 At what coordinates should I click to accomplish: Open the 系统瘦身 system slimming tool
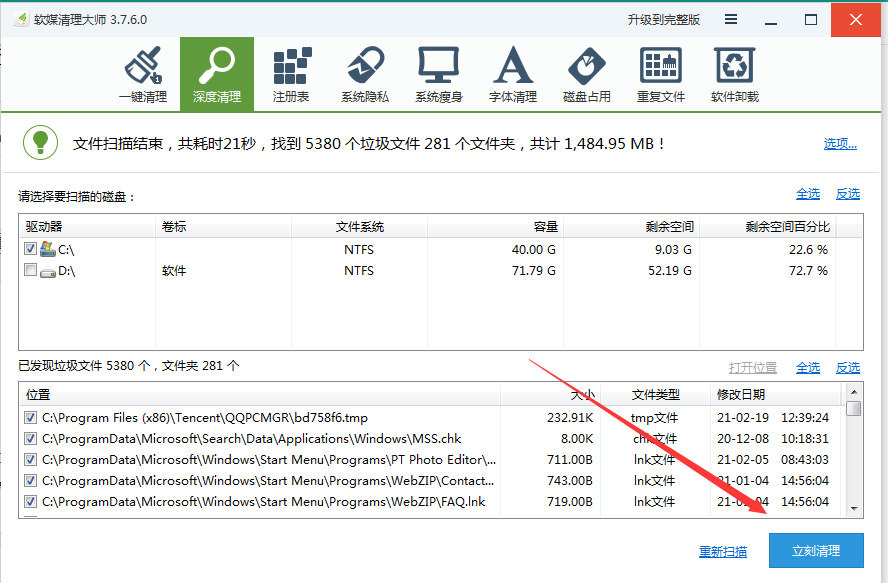coord(439,74)
